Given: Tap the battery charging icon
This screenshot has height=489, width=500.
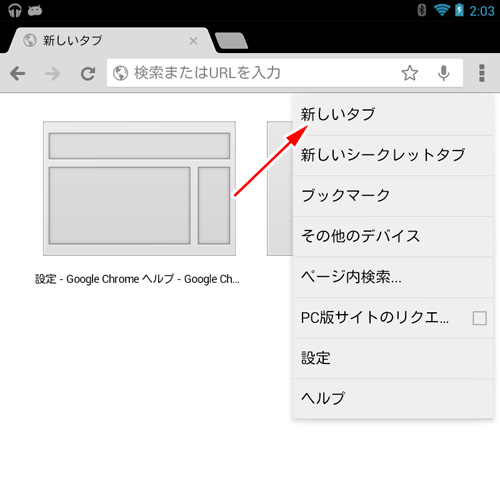Looking at the screenshot, I should pos(459,10).
